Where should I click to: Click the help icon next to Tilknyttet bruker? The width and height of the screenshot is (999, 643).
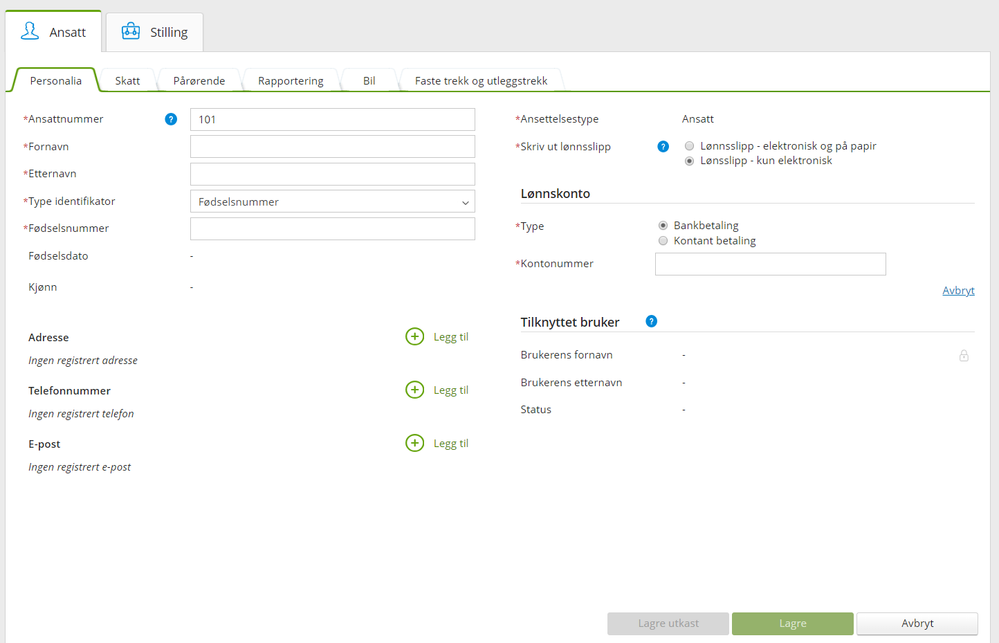tap(652, 321)
